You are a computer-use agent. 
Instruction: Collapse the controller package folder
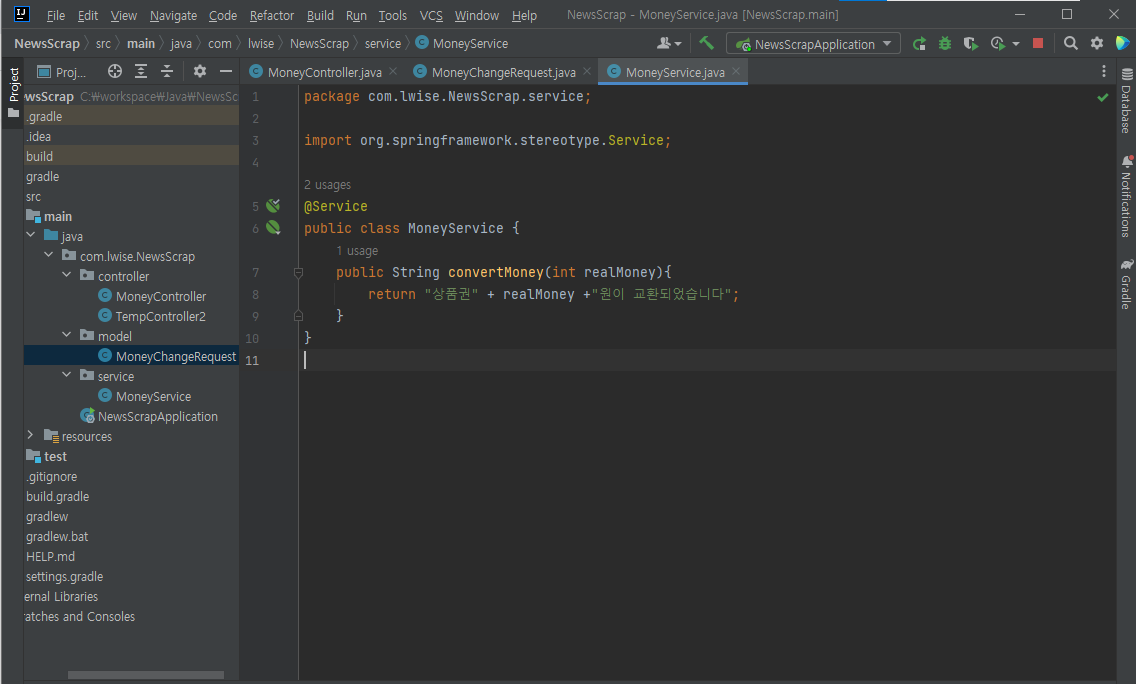click(x=67, y=276)
